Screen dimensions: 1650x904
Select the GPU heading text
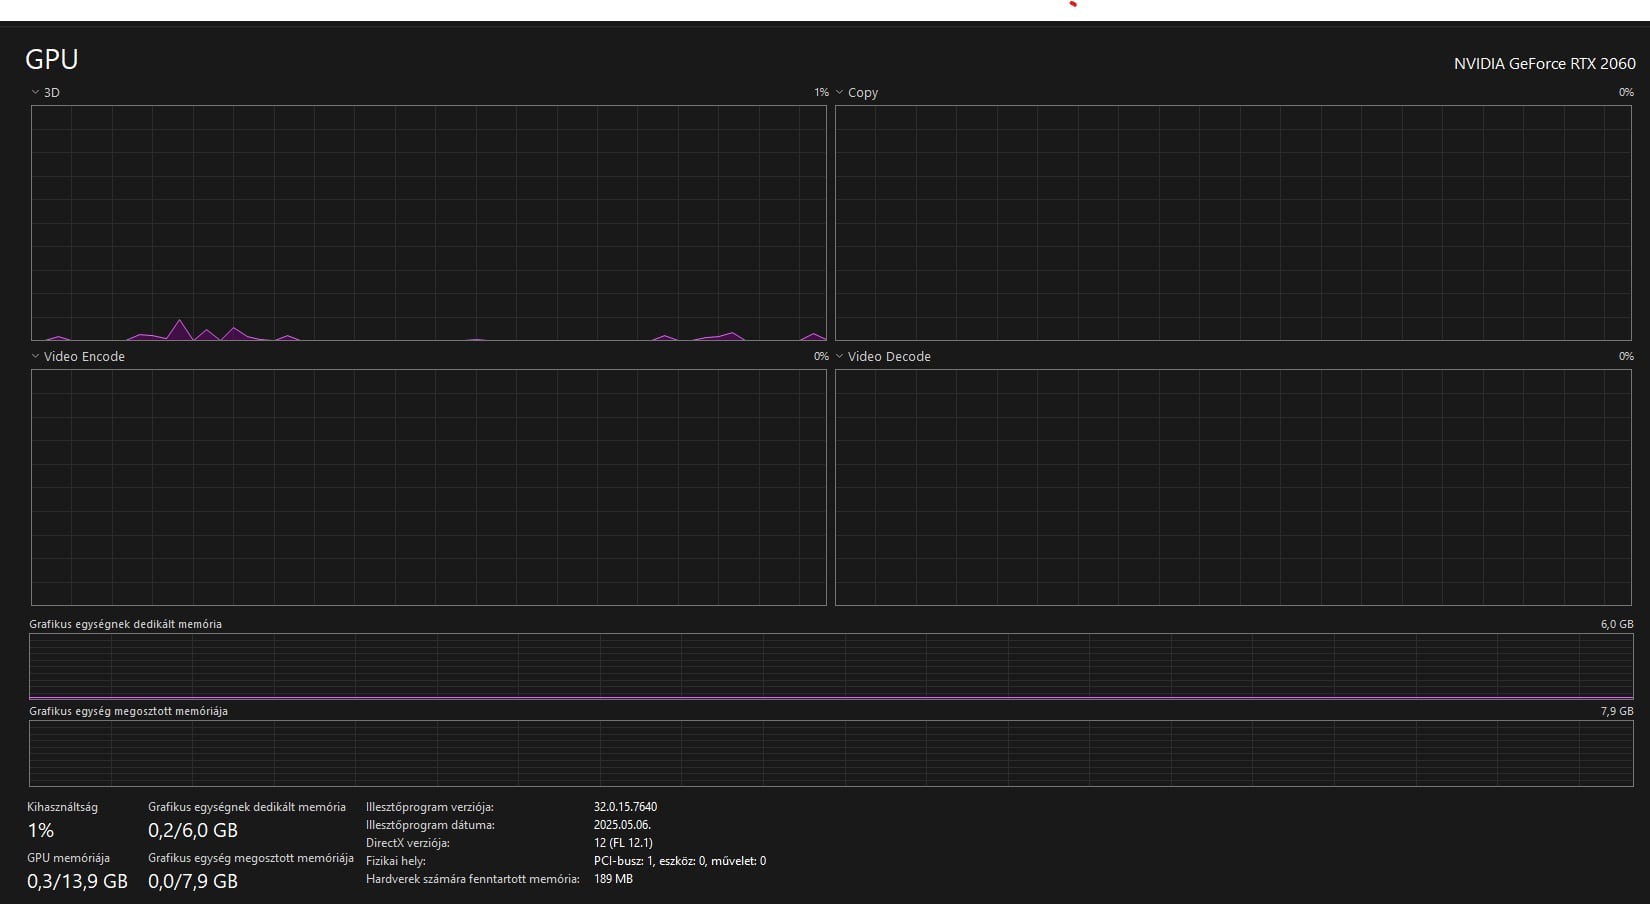point(52,59)
